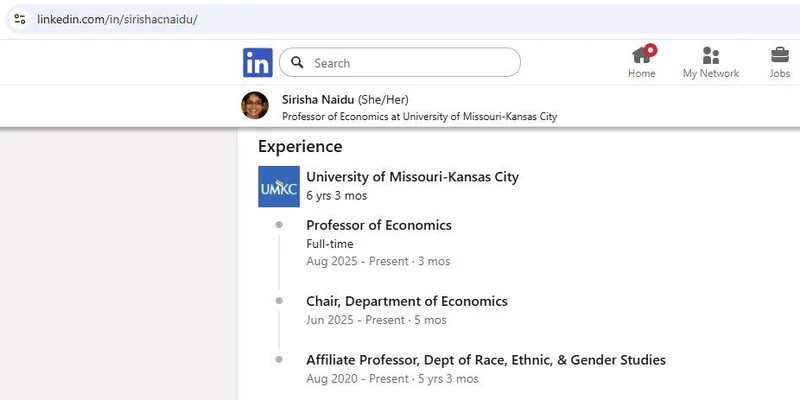
Task: Click 'Aug 2020 - Present · 5 yrs 3 mos' dates
Action: click(392, 379)
